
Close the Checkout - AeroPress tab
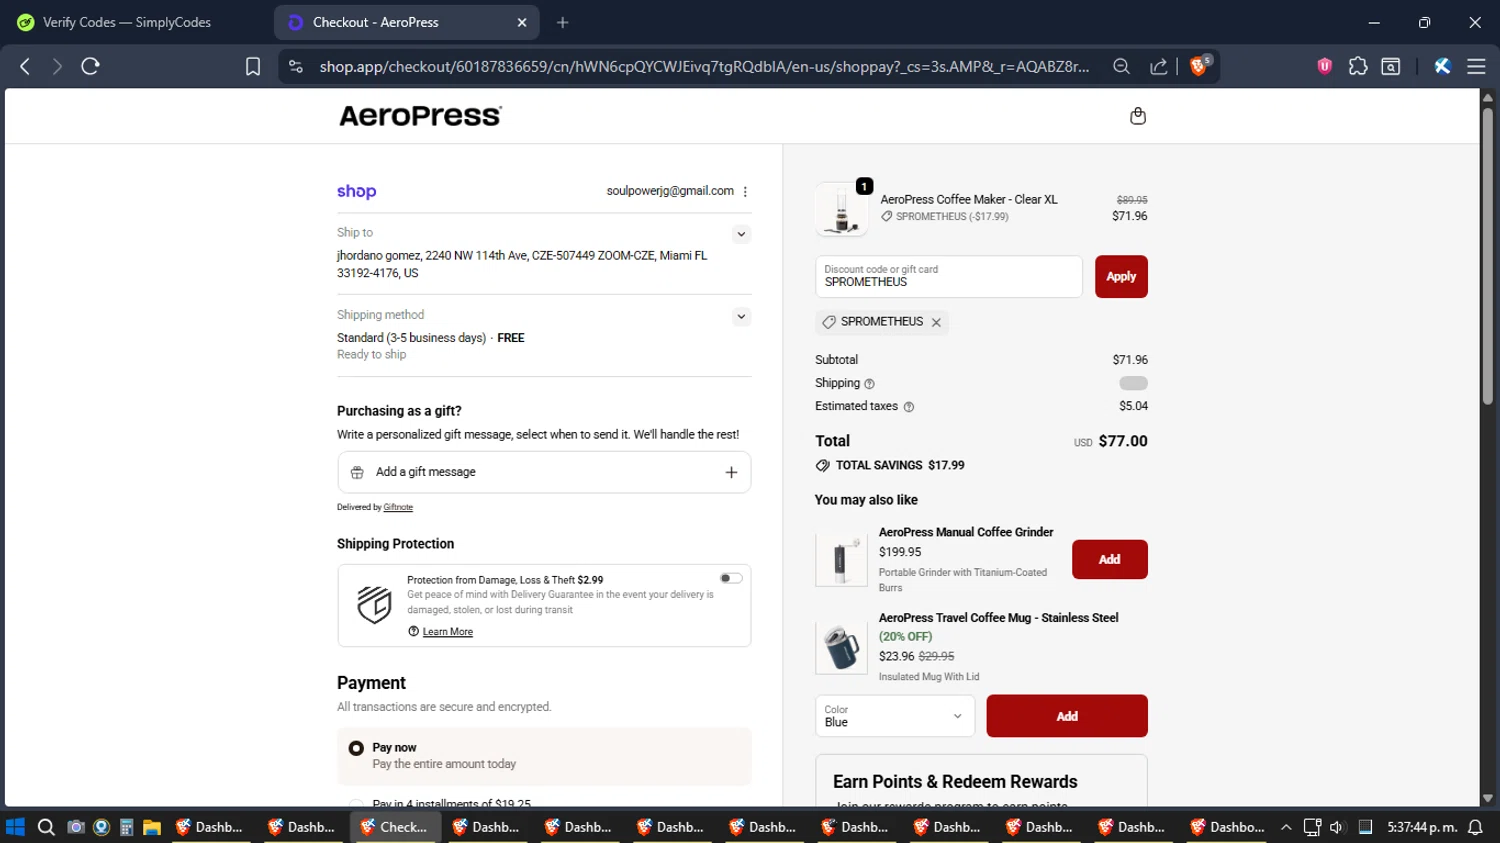point(522,22)
